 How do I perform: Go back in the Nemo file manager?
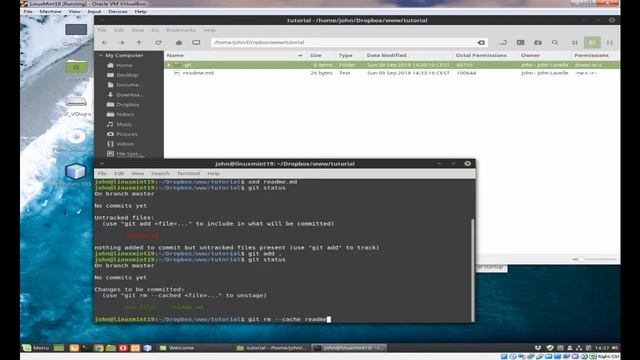105,42
